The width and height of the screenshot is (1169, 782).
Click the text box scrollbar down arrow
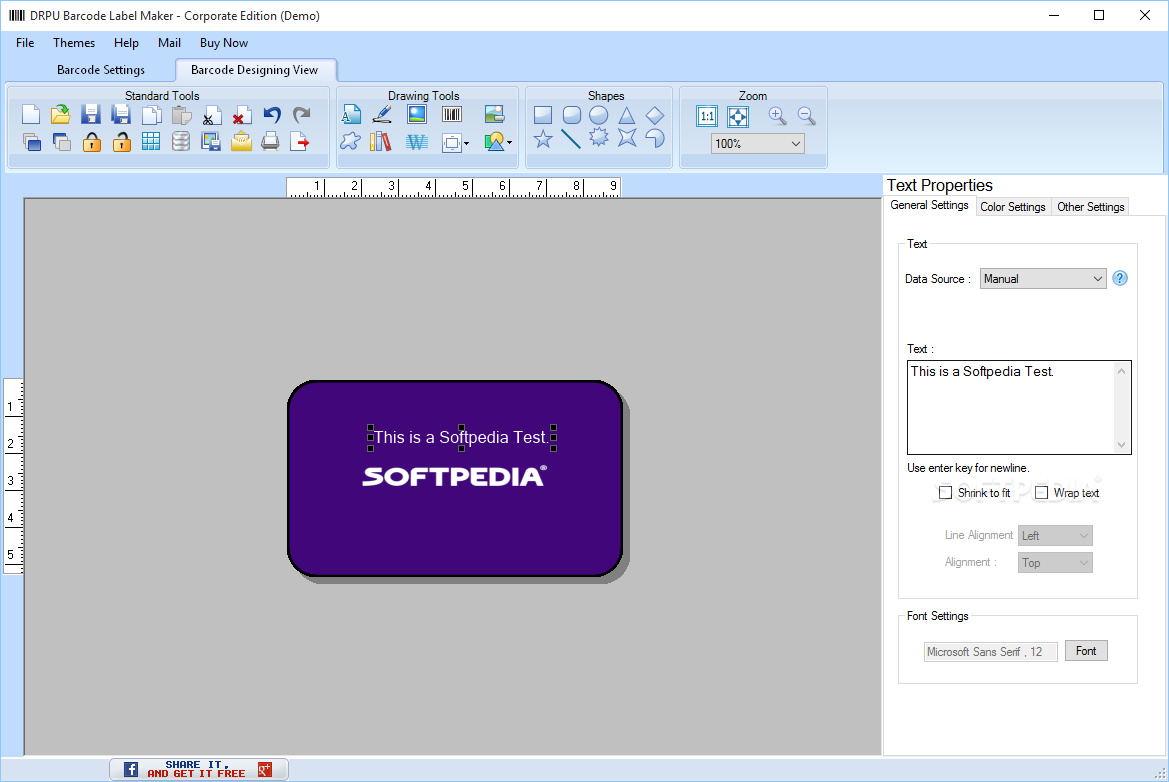1121,445
